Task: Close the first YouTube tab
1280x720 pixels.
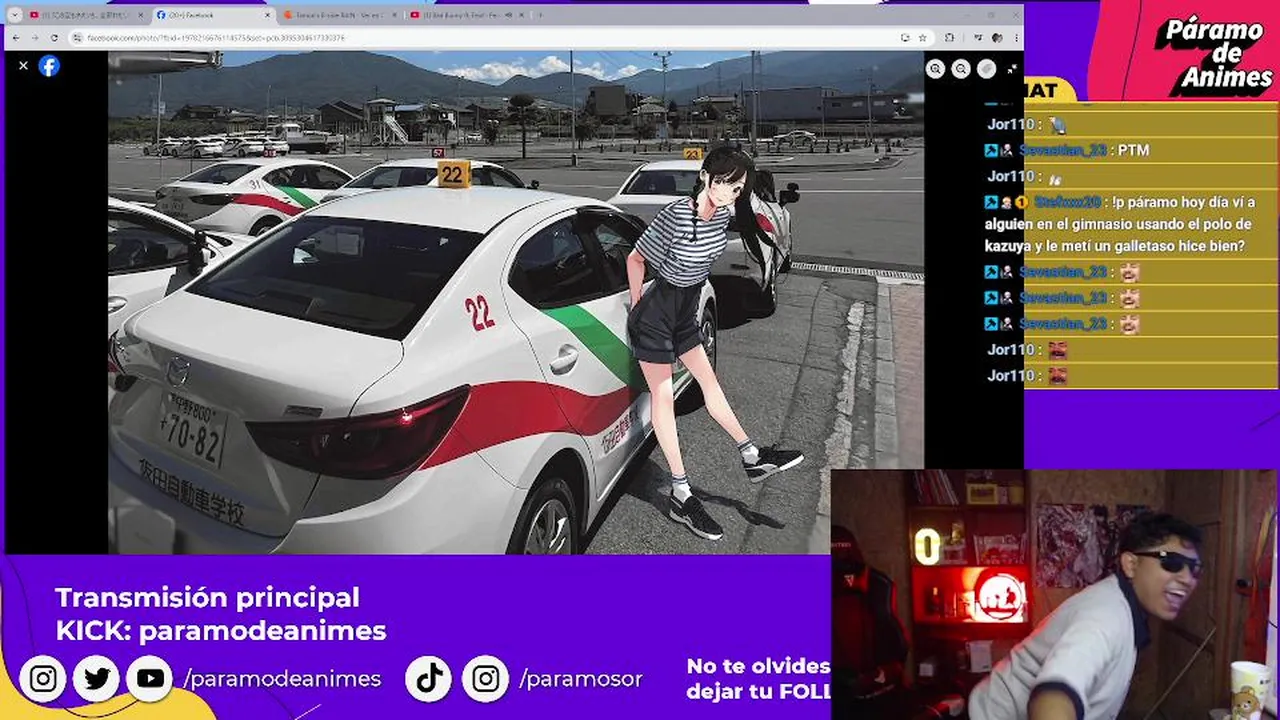Action: tap(141, 15)
